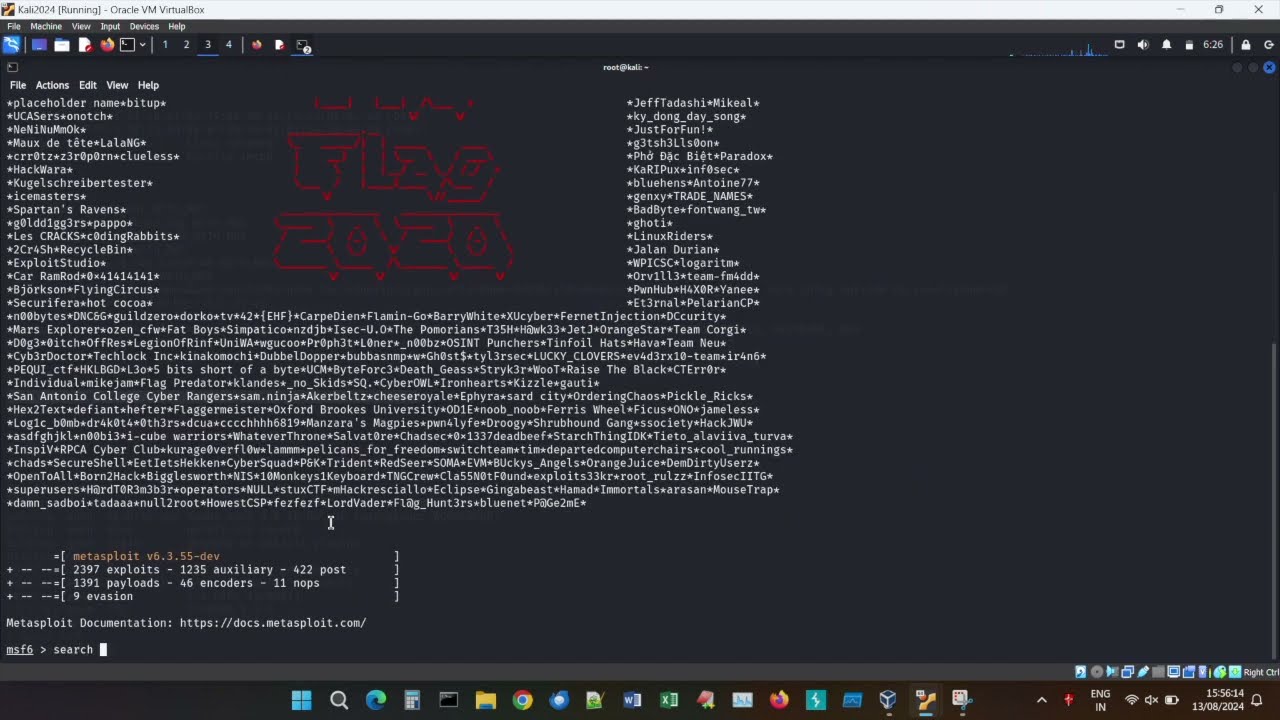Open the terminal emulator launcher in Kali panel
The height and width of the screenshot is (720, 1280).
pyautogui.click(x=128, y=45)
